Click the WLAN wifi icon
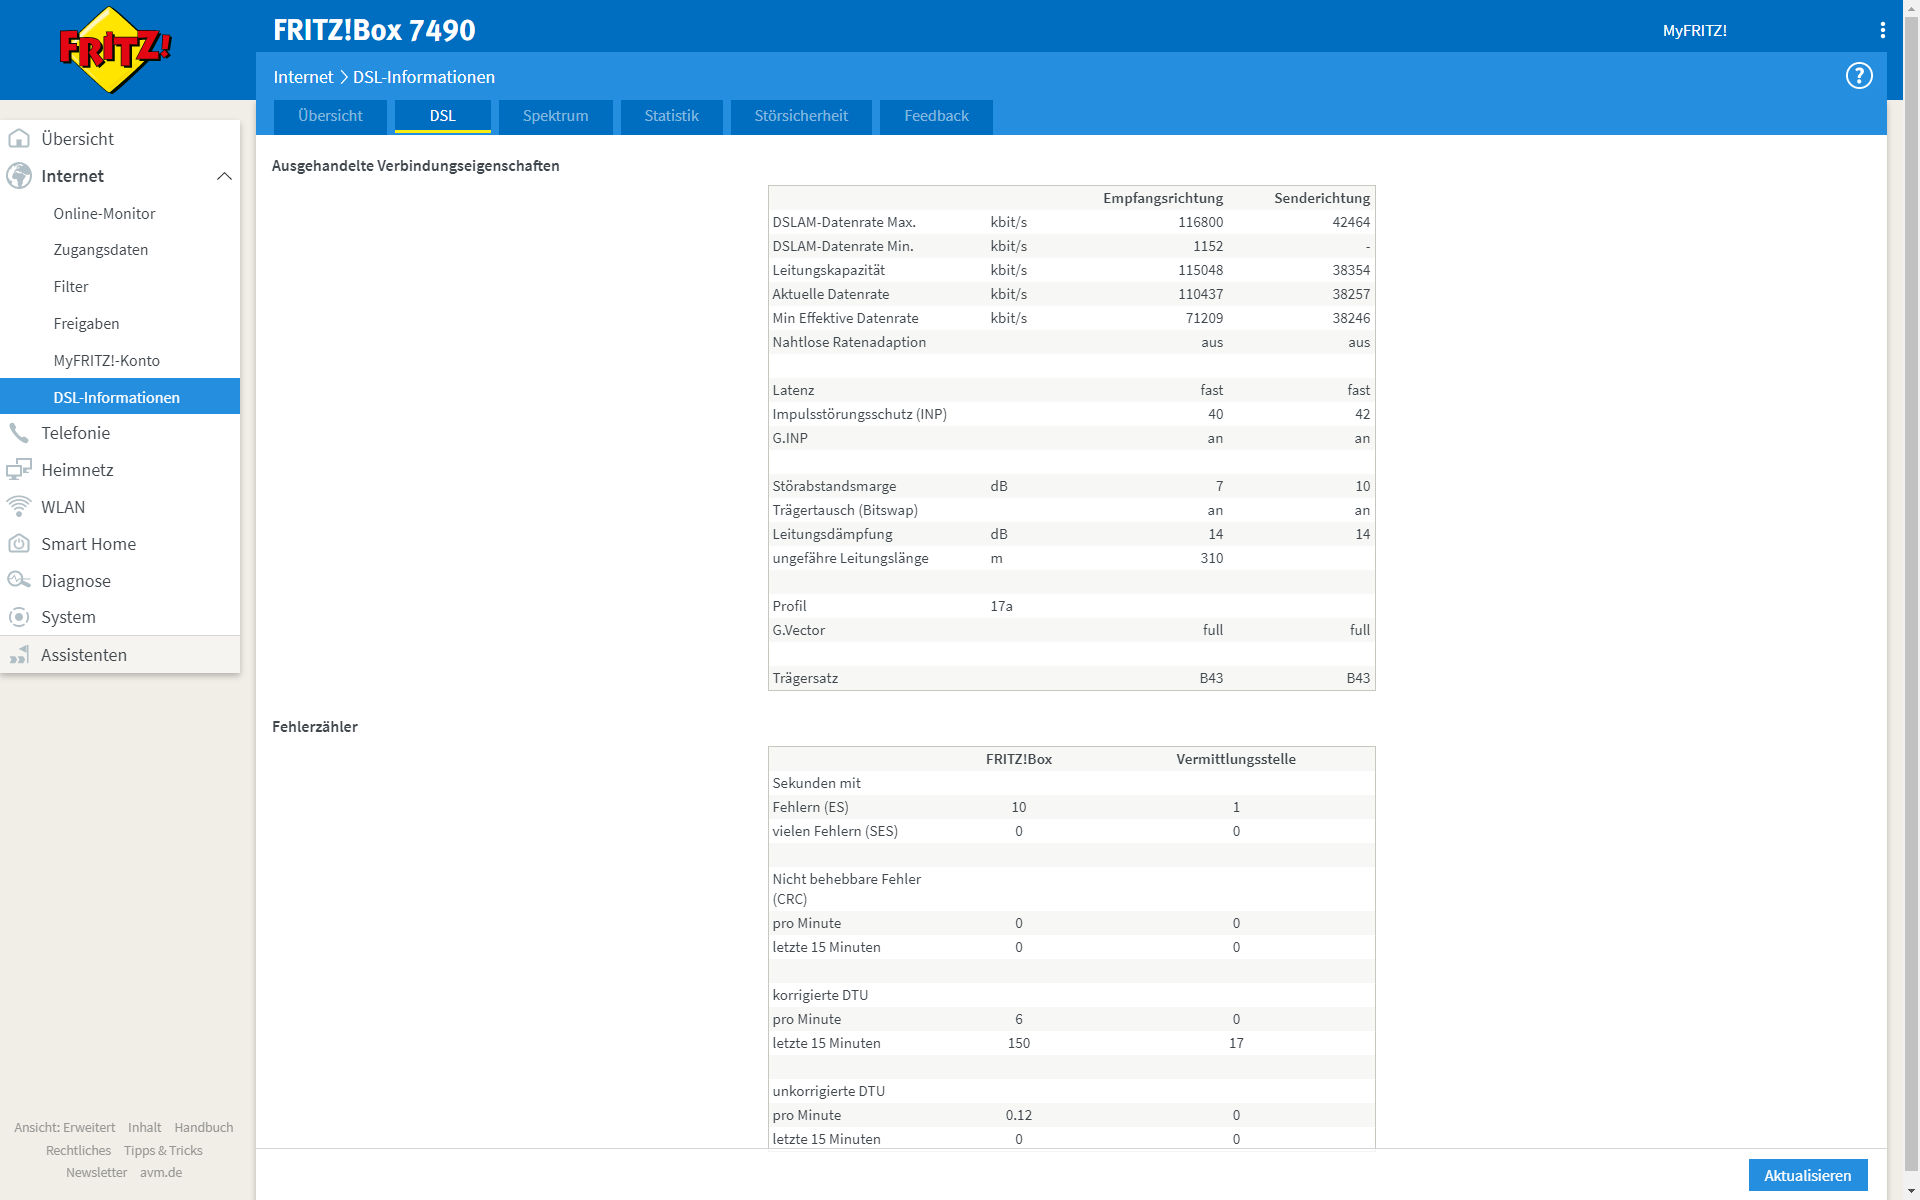This screenshot has height=1200, width=1920. pyautogui.click(x=19, y=507)
